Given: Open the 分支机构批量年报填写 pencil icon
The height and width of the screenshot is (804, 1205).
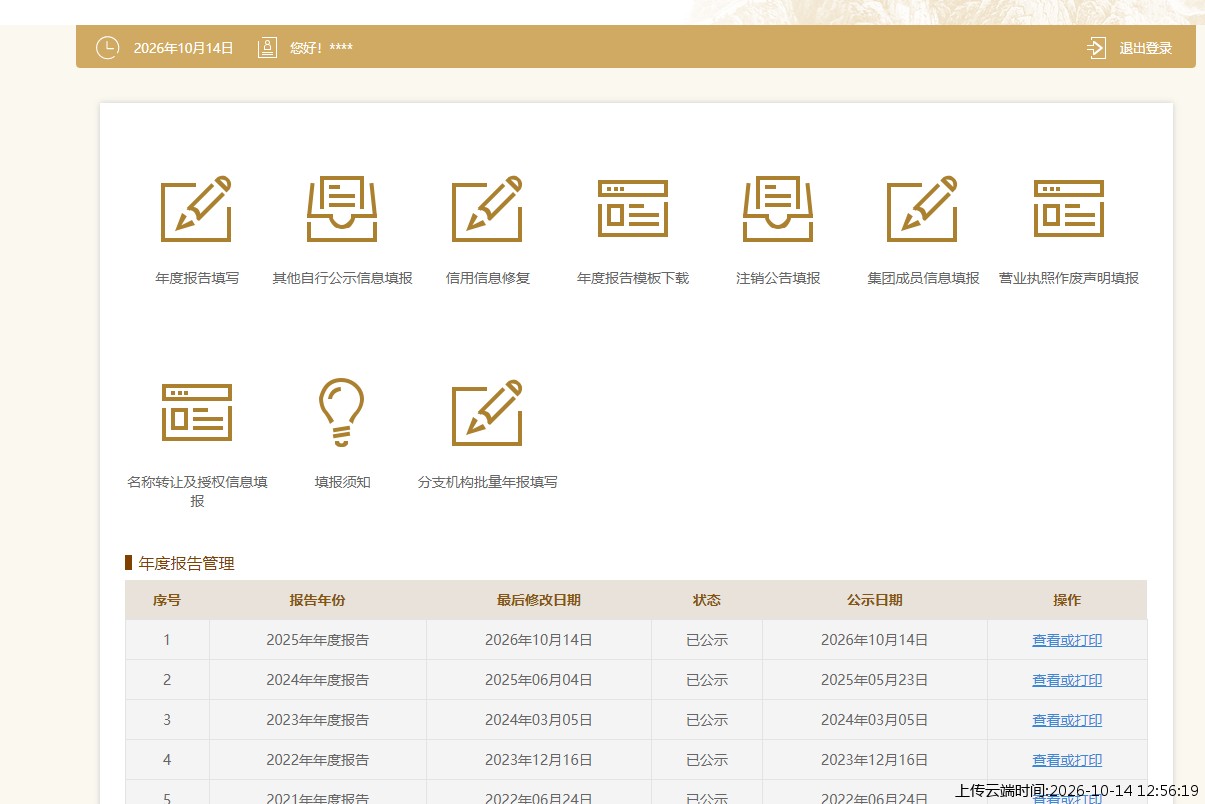Looking at the screenshot, I should pyautogui.click(x=488, y=413).
